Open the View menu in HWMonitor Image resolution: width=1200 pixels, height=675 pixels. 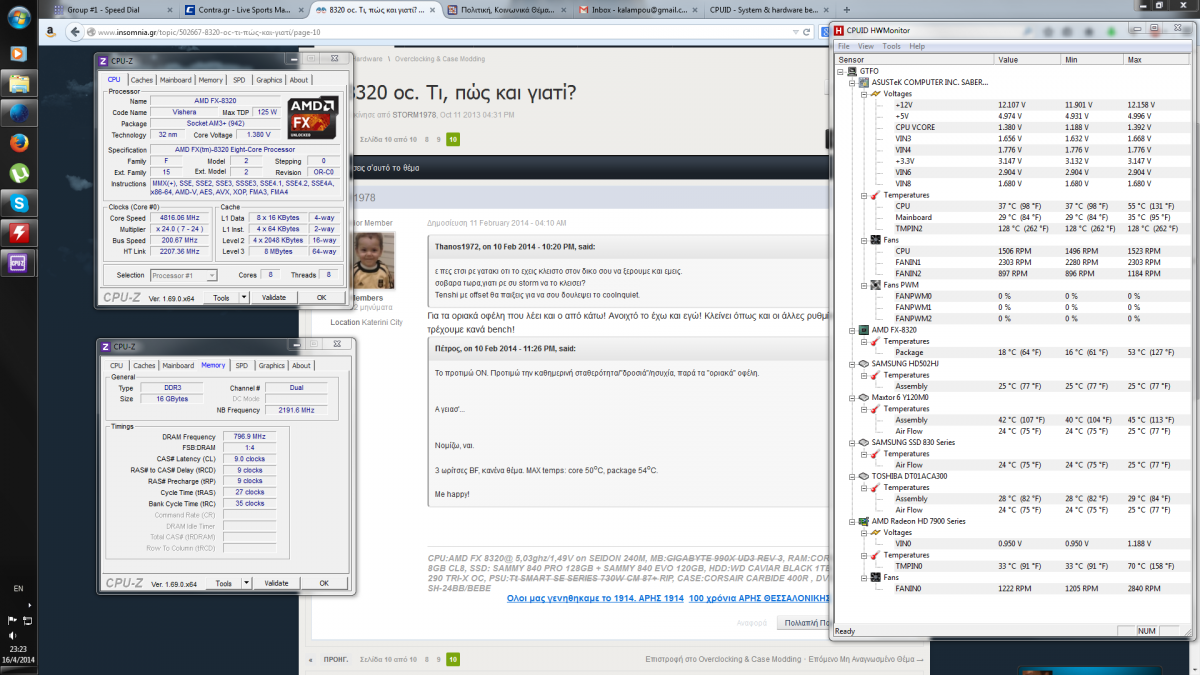click(x=866, y=46)
